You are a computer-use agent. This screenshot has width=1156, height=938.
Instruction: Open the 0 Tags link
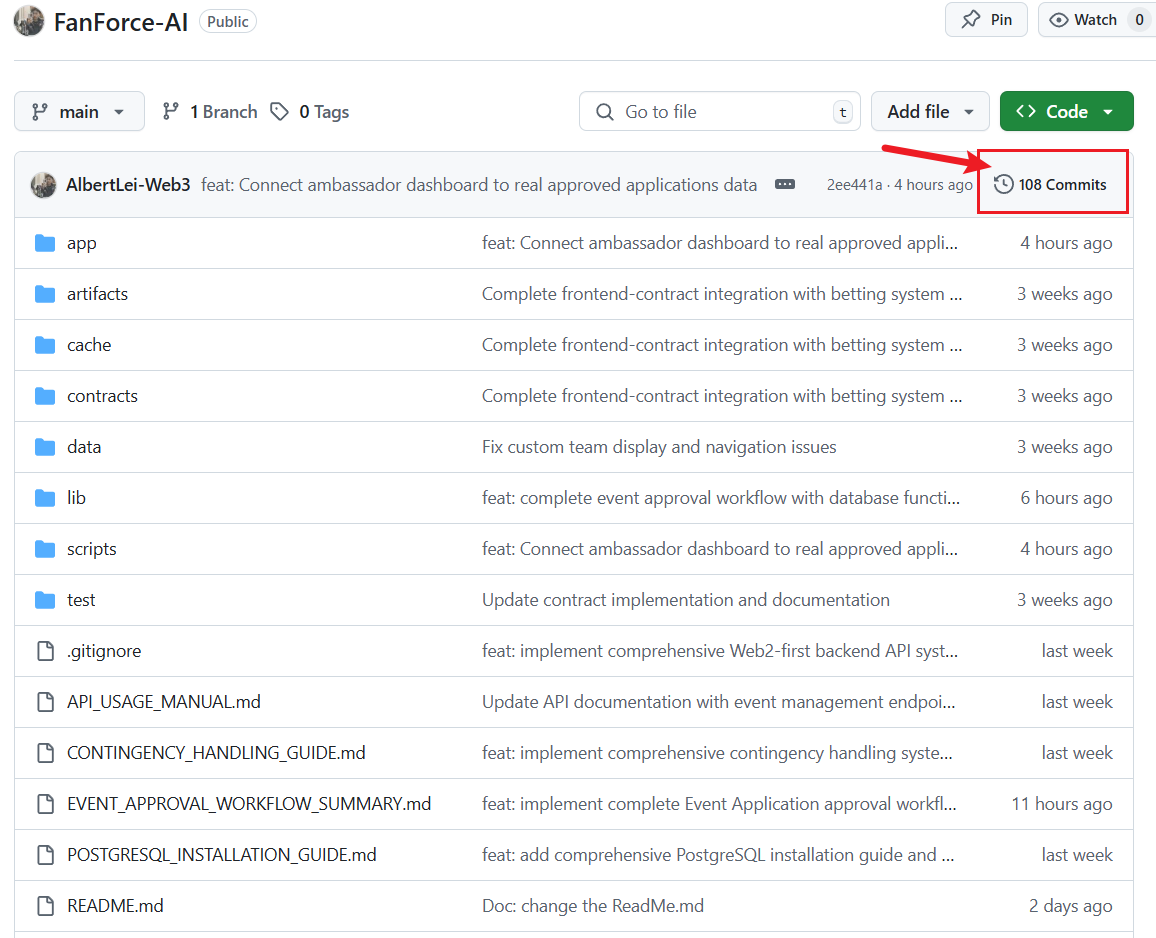pos(310,111)
